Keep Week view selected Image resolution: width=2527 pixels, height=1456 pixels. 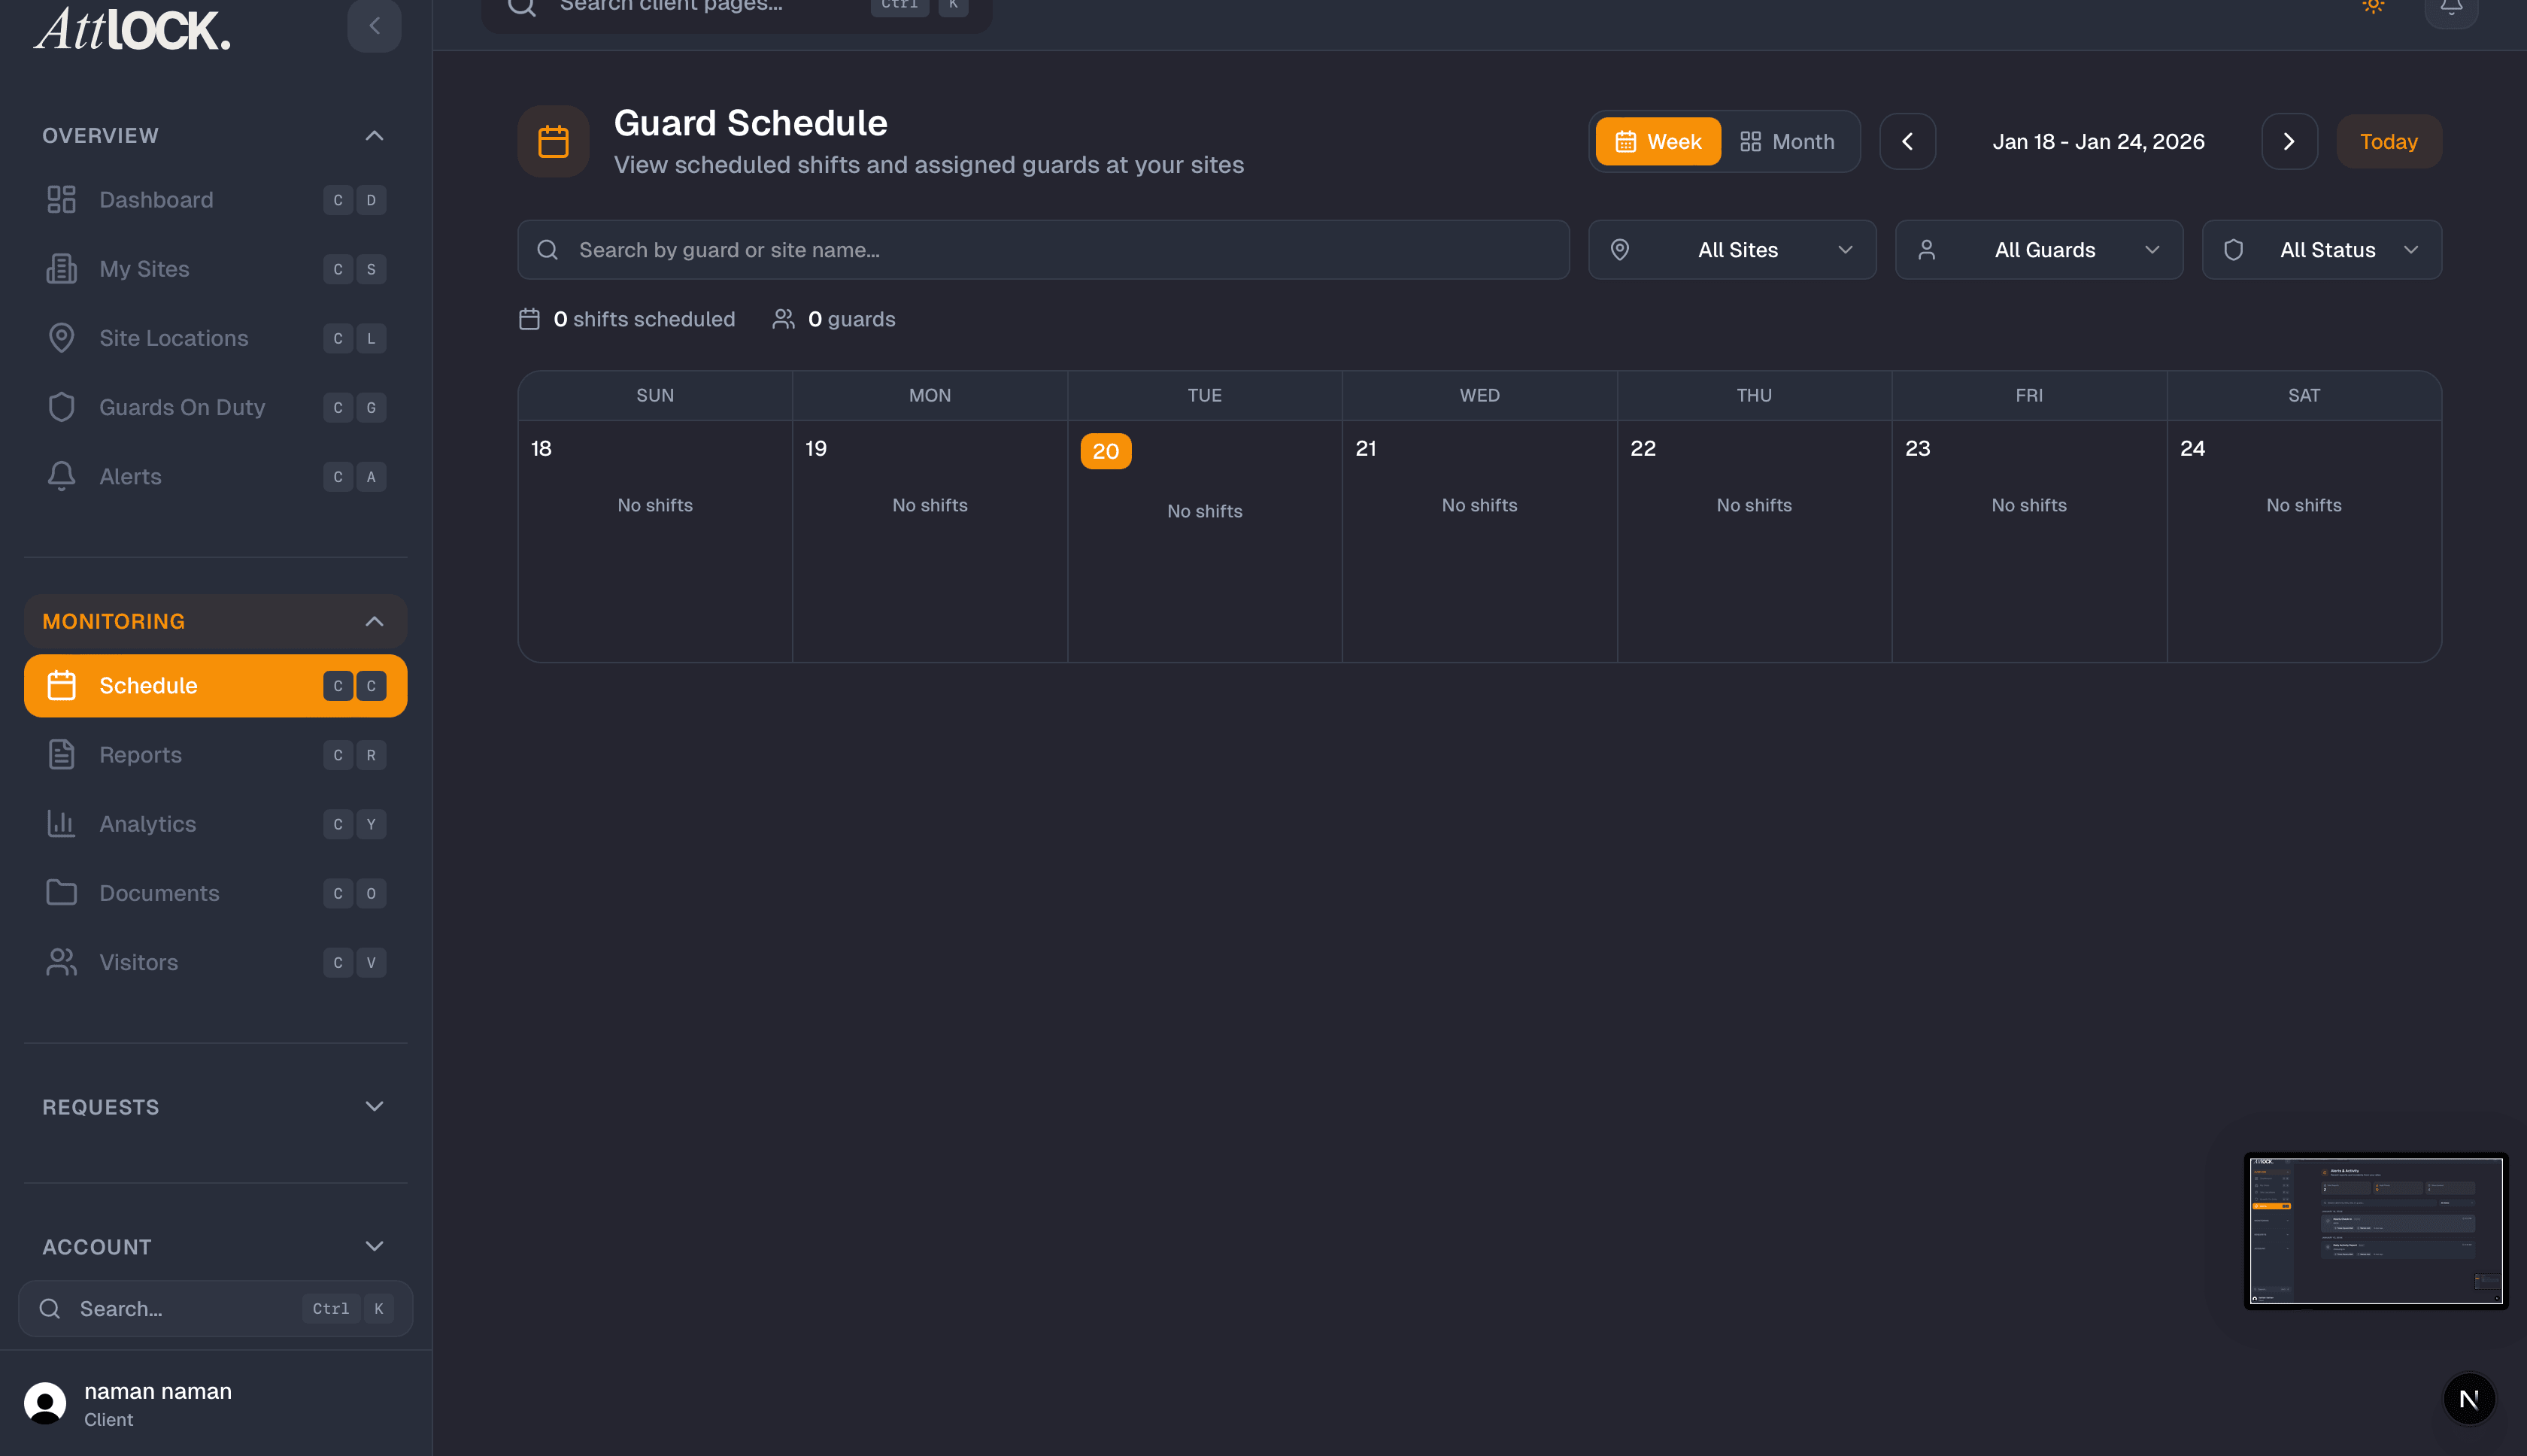tap(1657, 141)
